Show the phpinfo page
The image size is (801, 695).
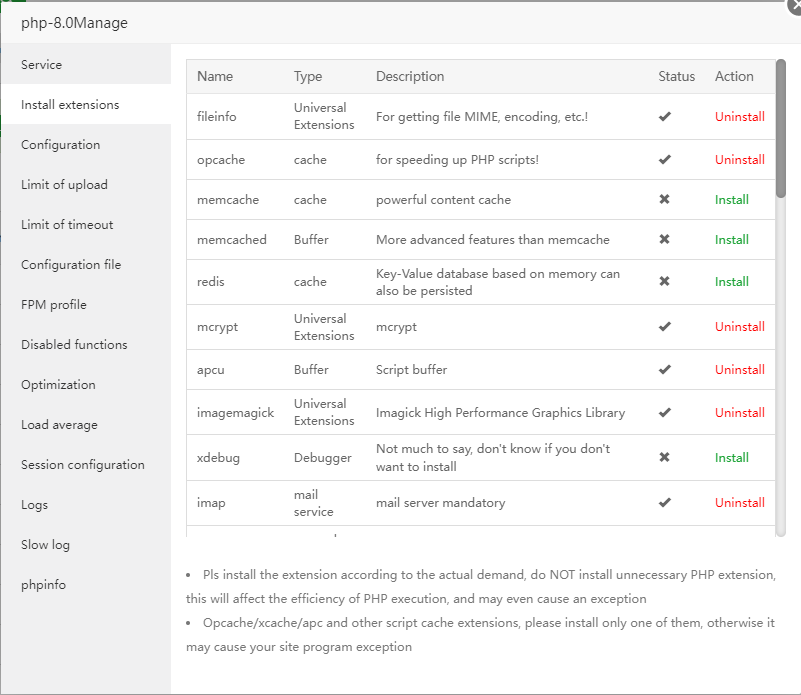44,585
